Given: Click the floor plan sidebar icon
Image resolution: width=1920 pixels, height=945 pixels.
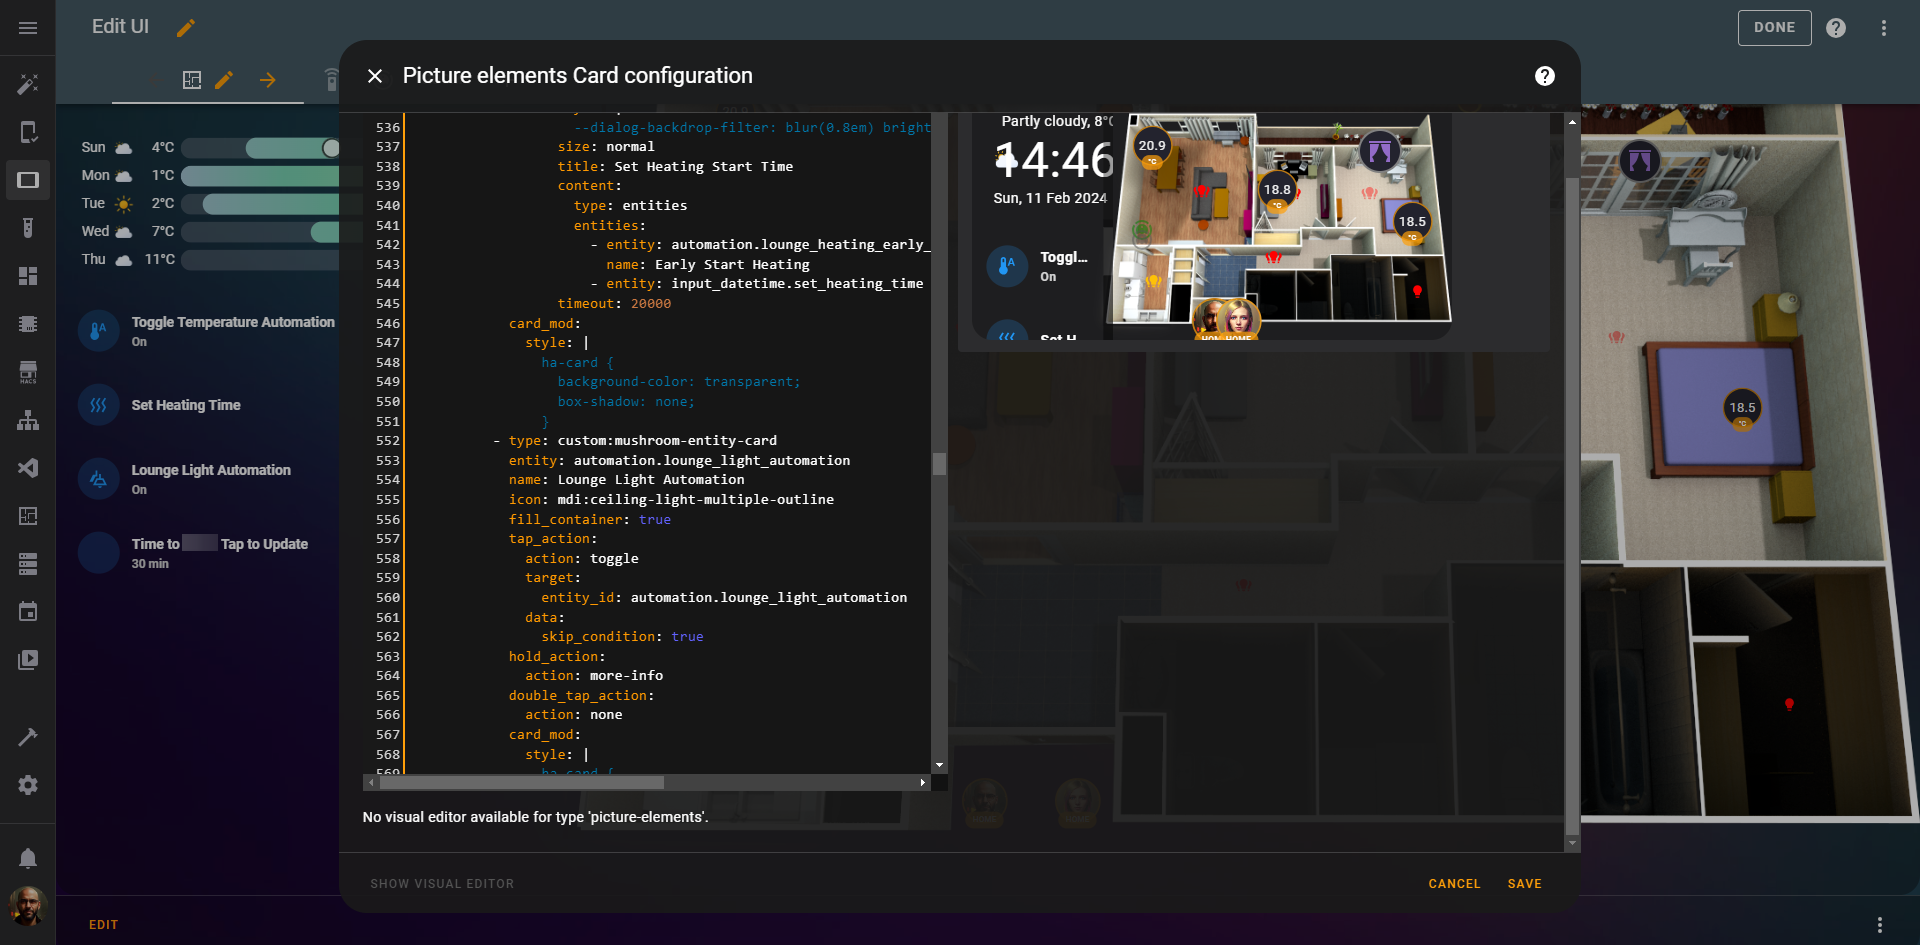Looking at the screenshot, I should pos(28,516).
